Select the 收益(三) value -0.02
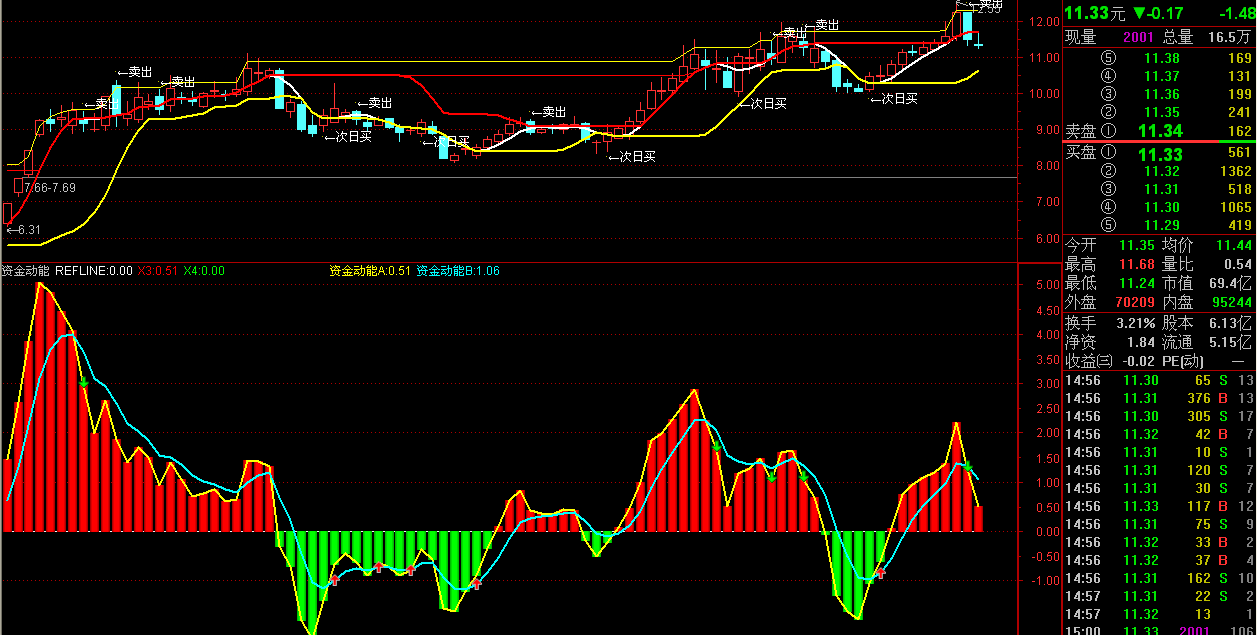1258x635 pixels. click(x=1138, y=361)
